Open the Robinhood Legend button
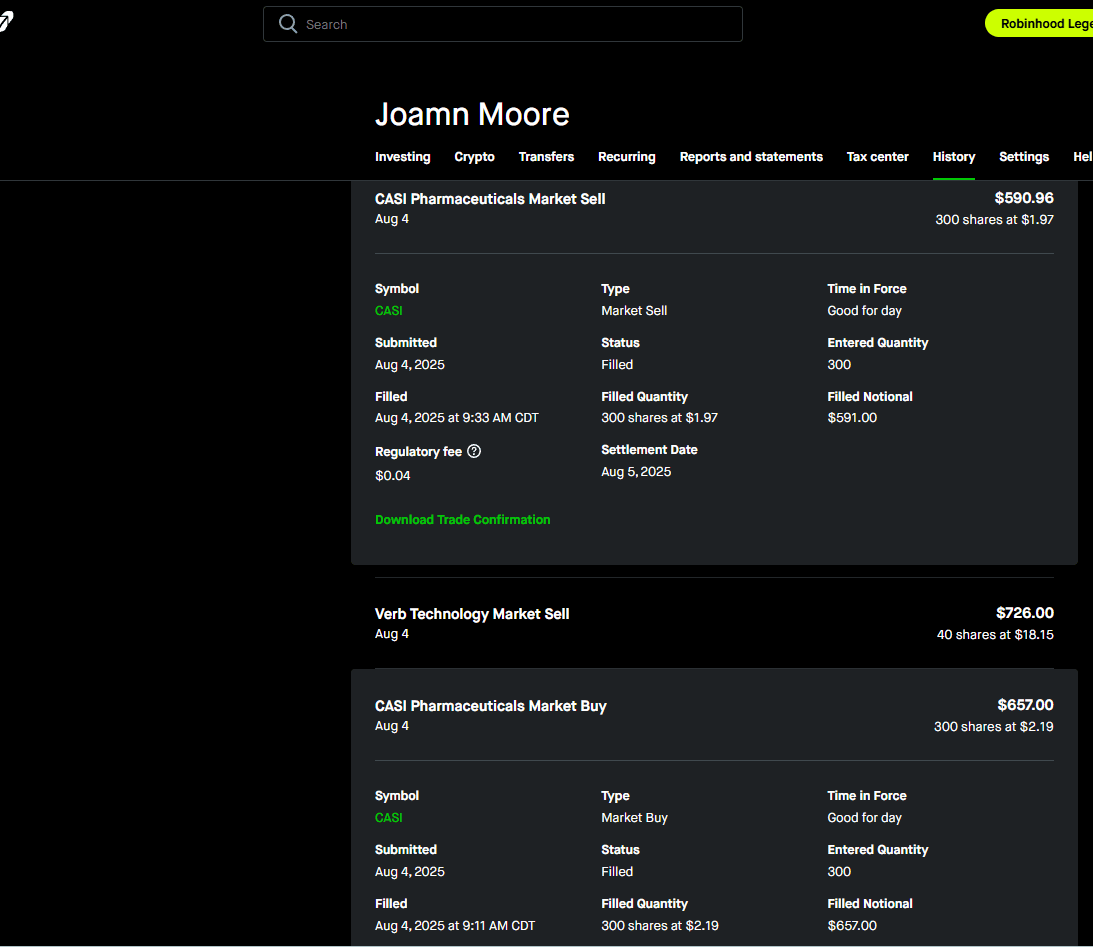Image resolution: width=1093 pixels, height=947 pixels. (1040, 24)
